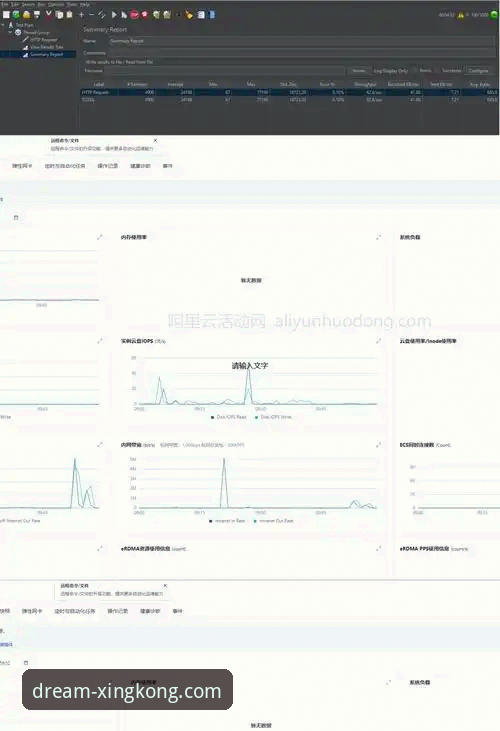Viewport: 500px width, 731px height.
Task: Toggle Disk IOPS Read legend series
Action: tap(228, 417)
